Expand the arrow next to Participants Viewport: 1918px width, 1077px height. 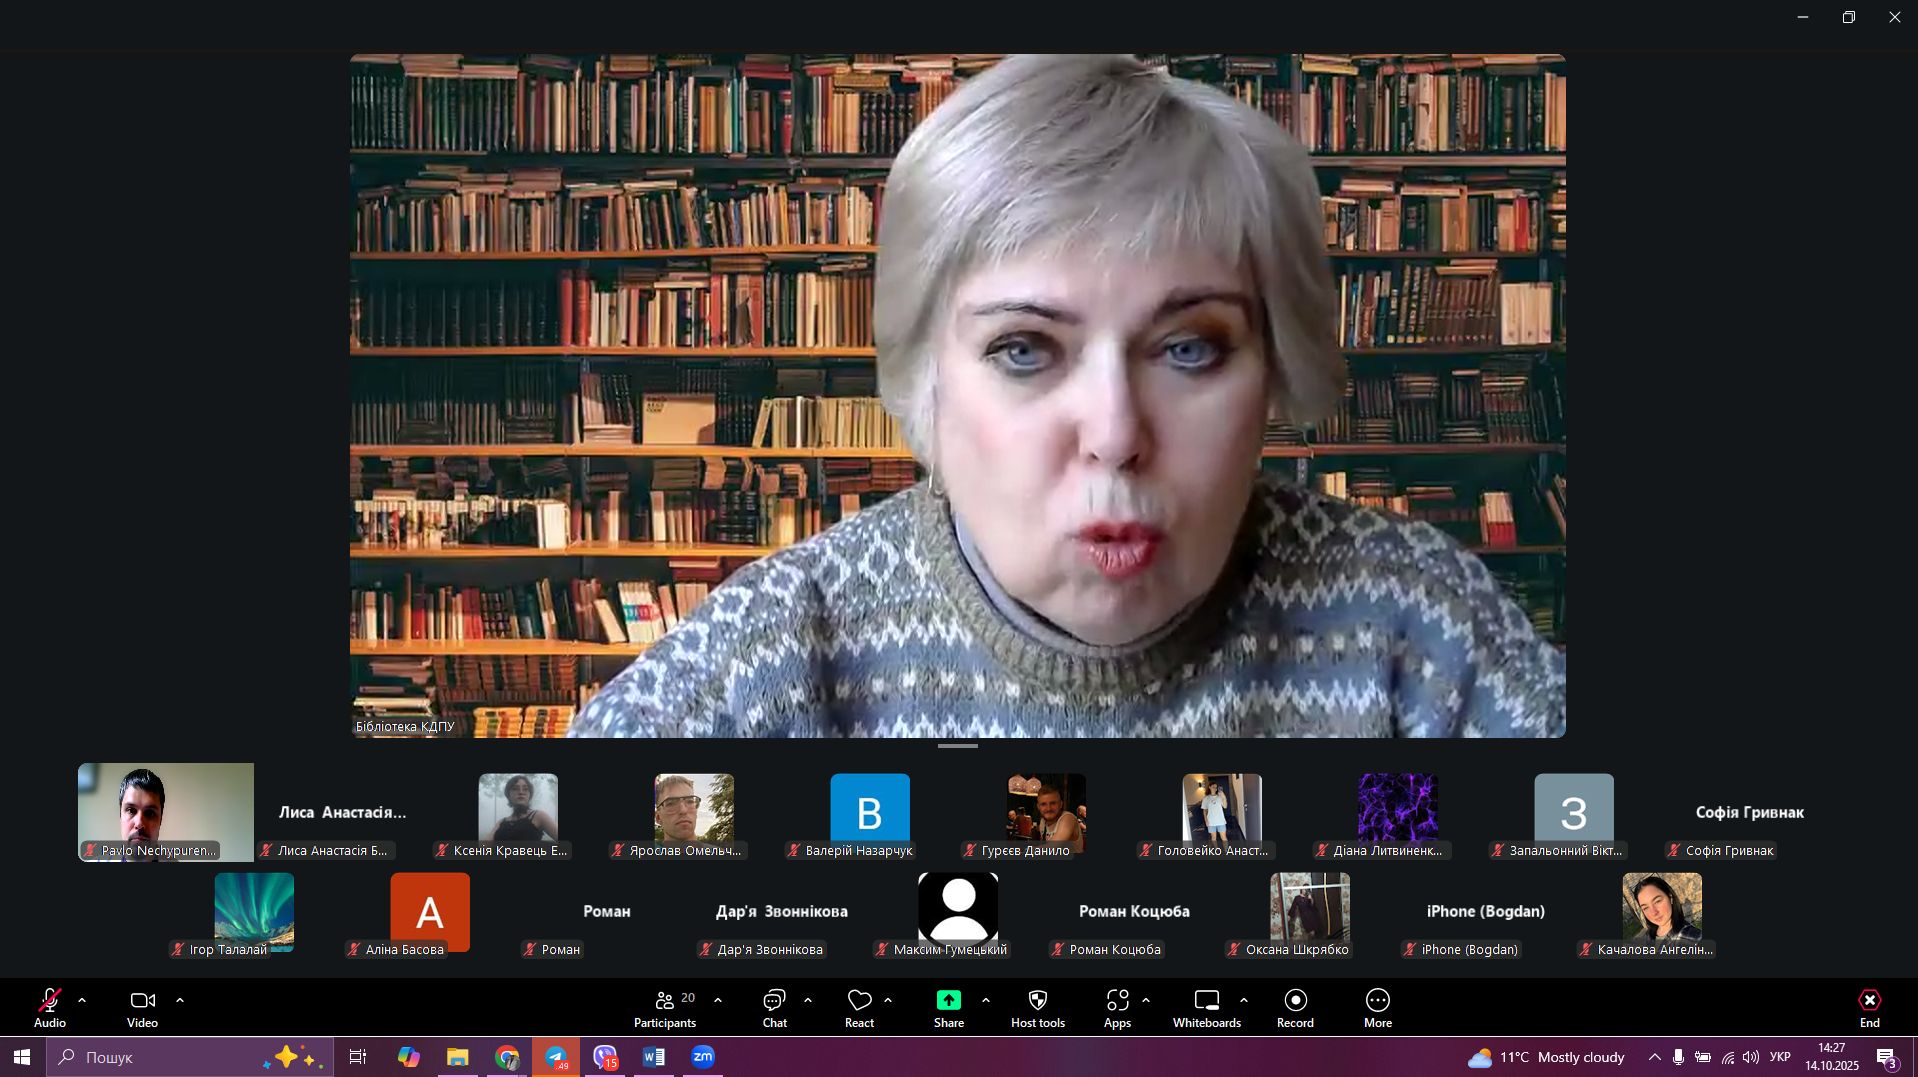click(x=718, y=1000)
